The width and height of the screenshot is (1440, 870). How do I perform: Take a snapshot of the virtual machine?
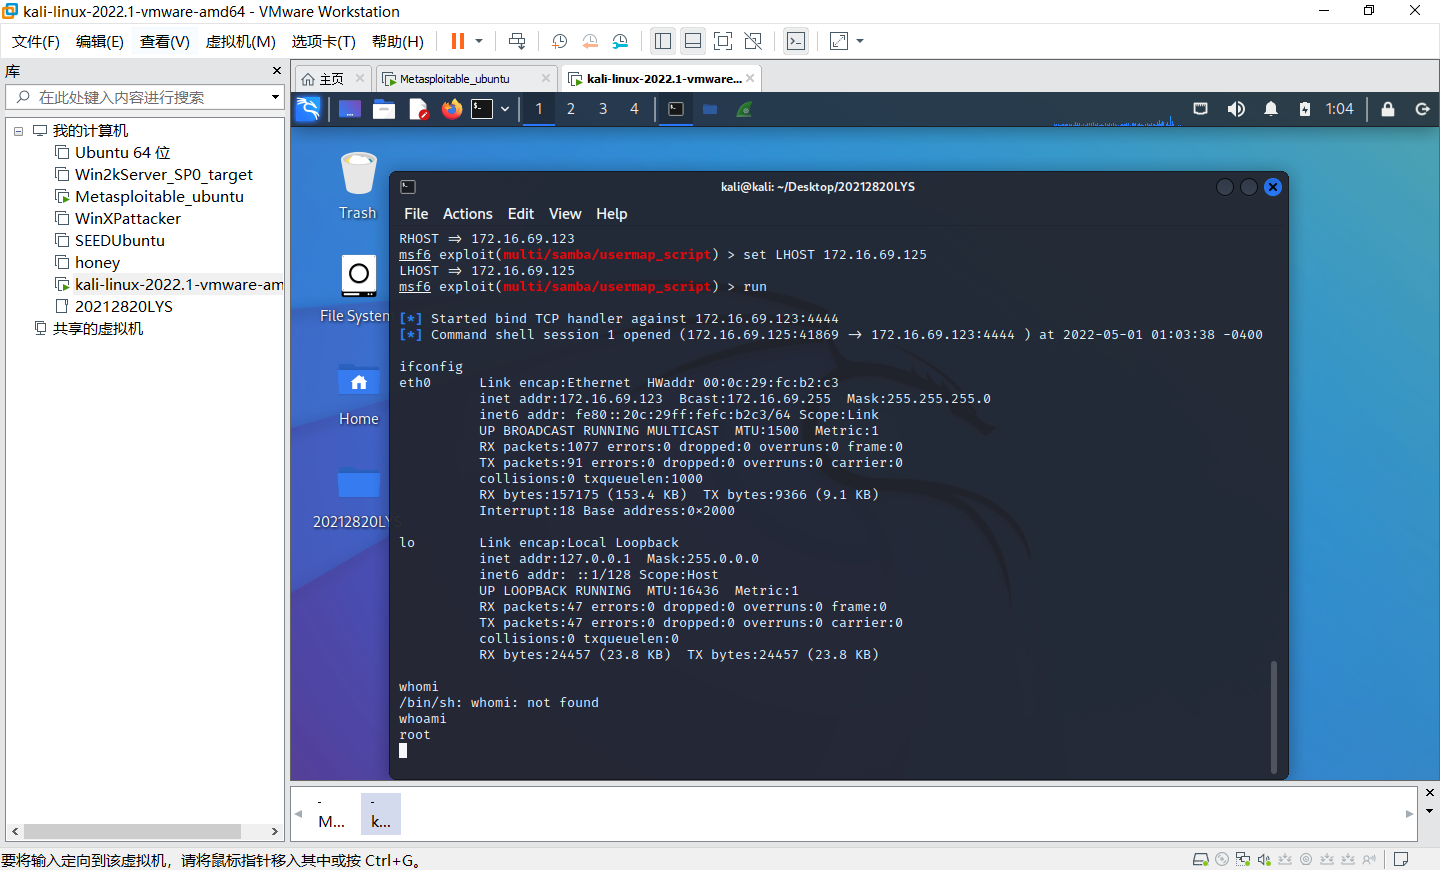[x=560, y=41]
